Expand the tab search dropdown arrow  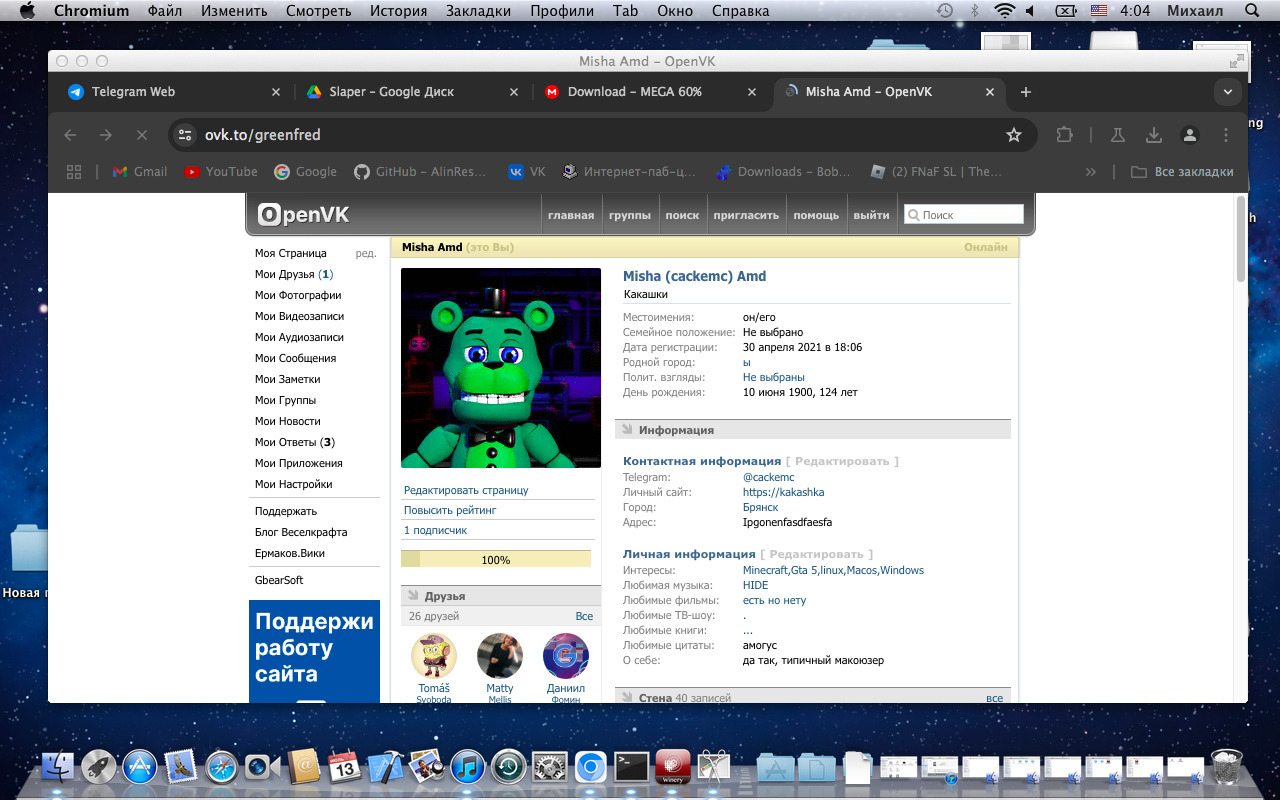[1228, 92]
